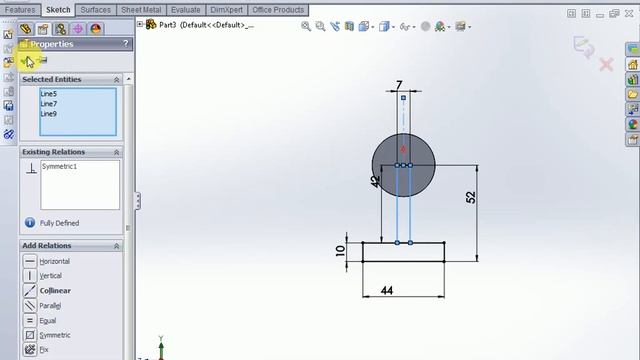Click the Apply Scene icon
This screenshot has height=360, width=640.
[440, 27]
